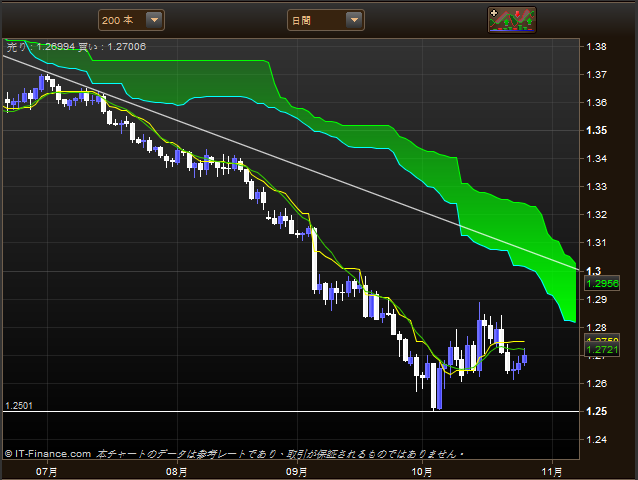This screenshot has height=480, width=638.
Task: Click the 1.32 price axis label
Action: pyautogui.click(x=596, y=214)
